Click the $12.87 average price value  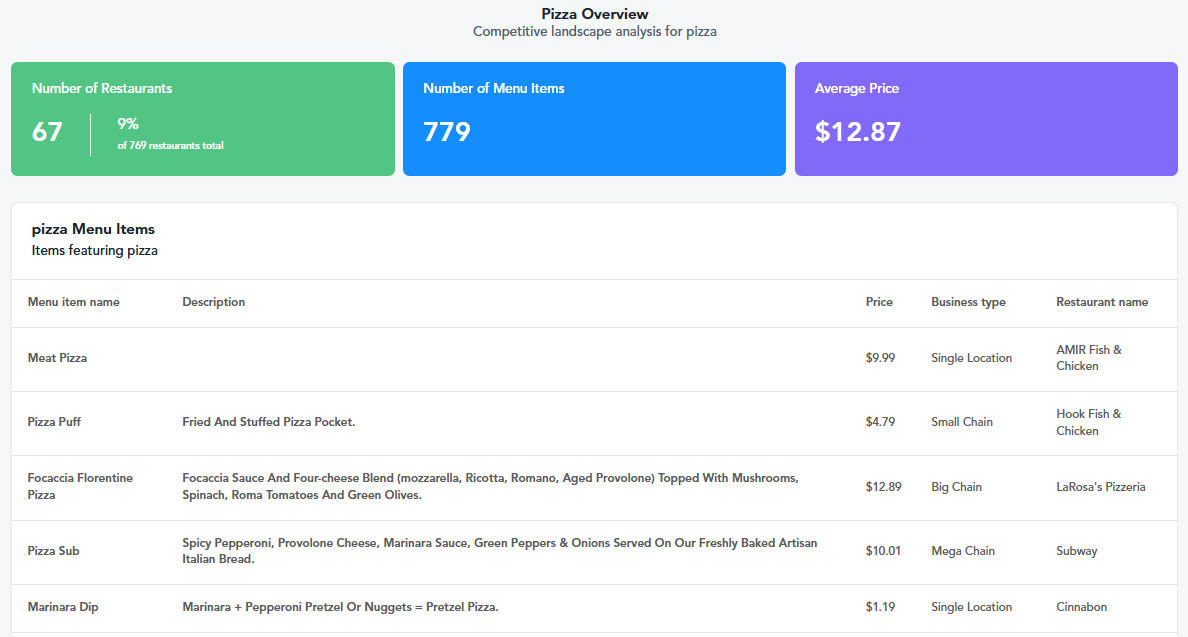pyautogui.click(x=857, y=132)
